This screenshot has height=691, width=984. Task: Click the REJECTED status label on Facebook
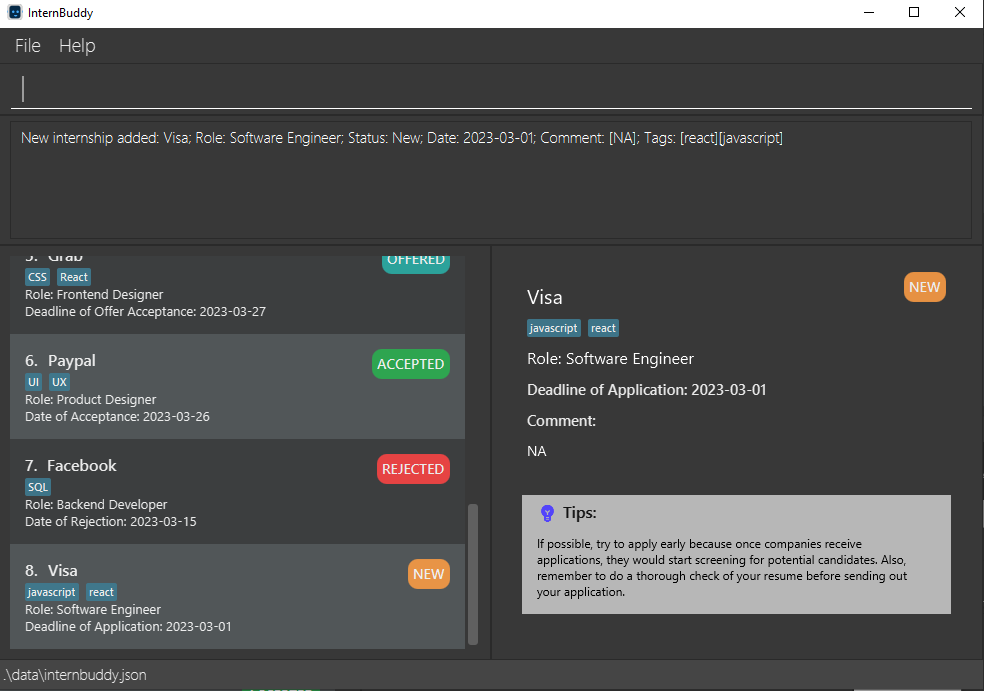(413, 469)
